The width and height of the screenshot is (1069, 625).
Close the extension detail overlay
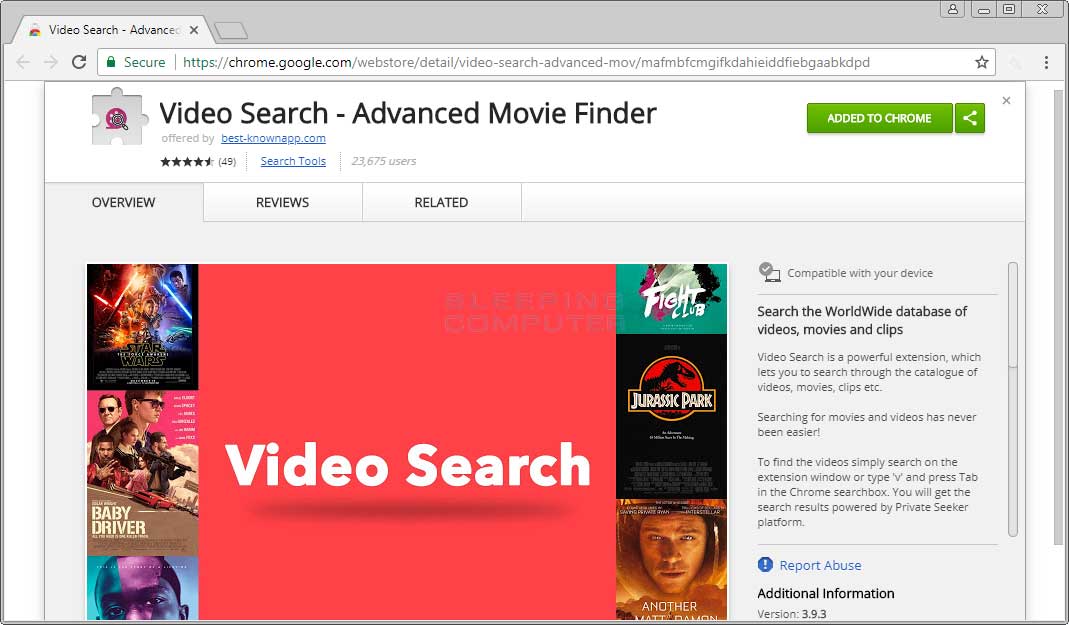(1006, 101)
